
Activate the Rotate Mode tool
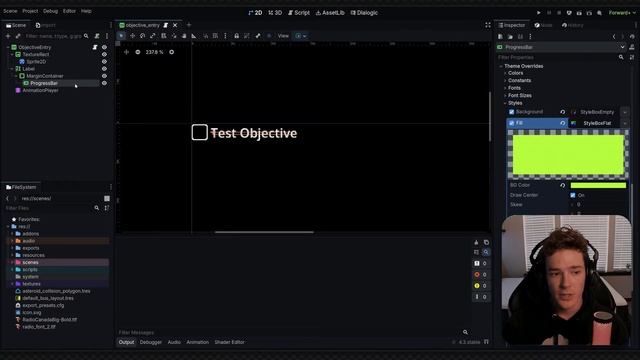(142, 36)
